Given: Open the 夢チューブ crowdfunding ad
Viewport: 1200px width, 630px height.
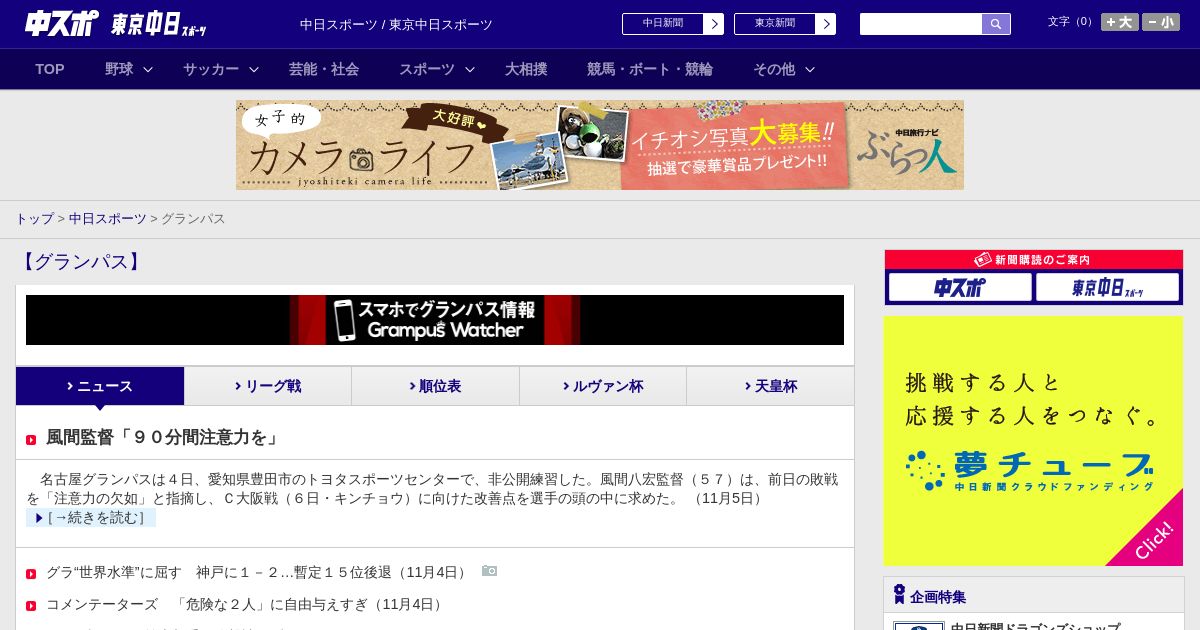Looking at the screenshot, I should click(x=1033, y=441).
